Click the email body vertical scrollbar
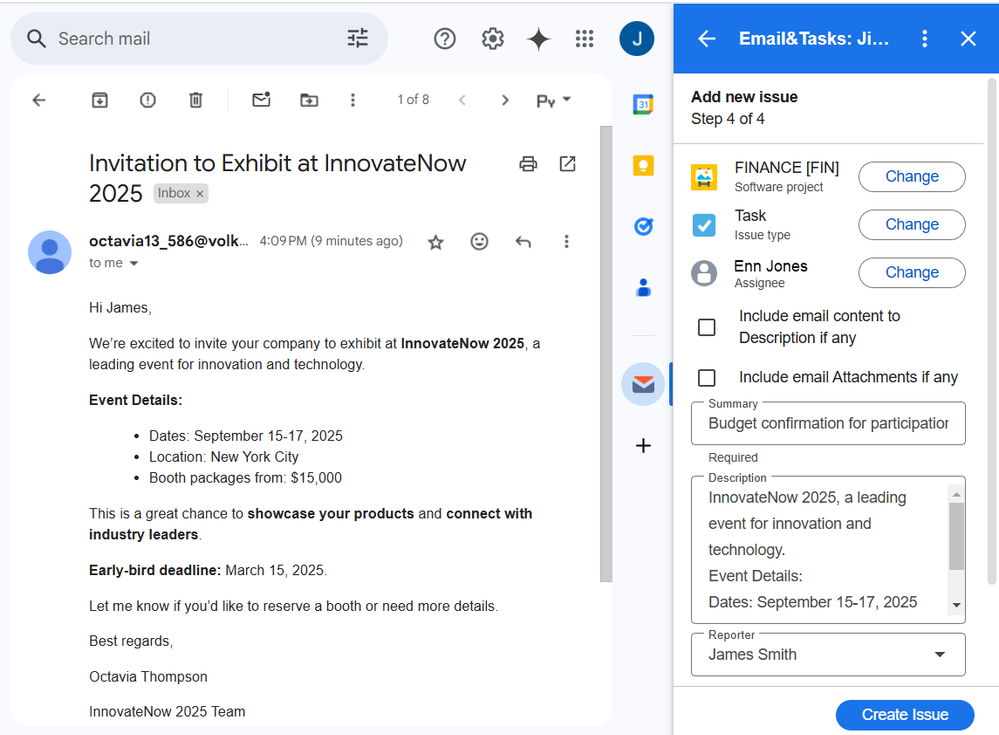The height and width of the screenshot is (735, 999). tap(606, 353)
